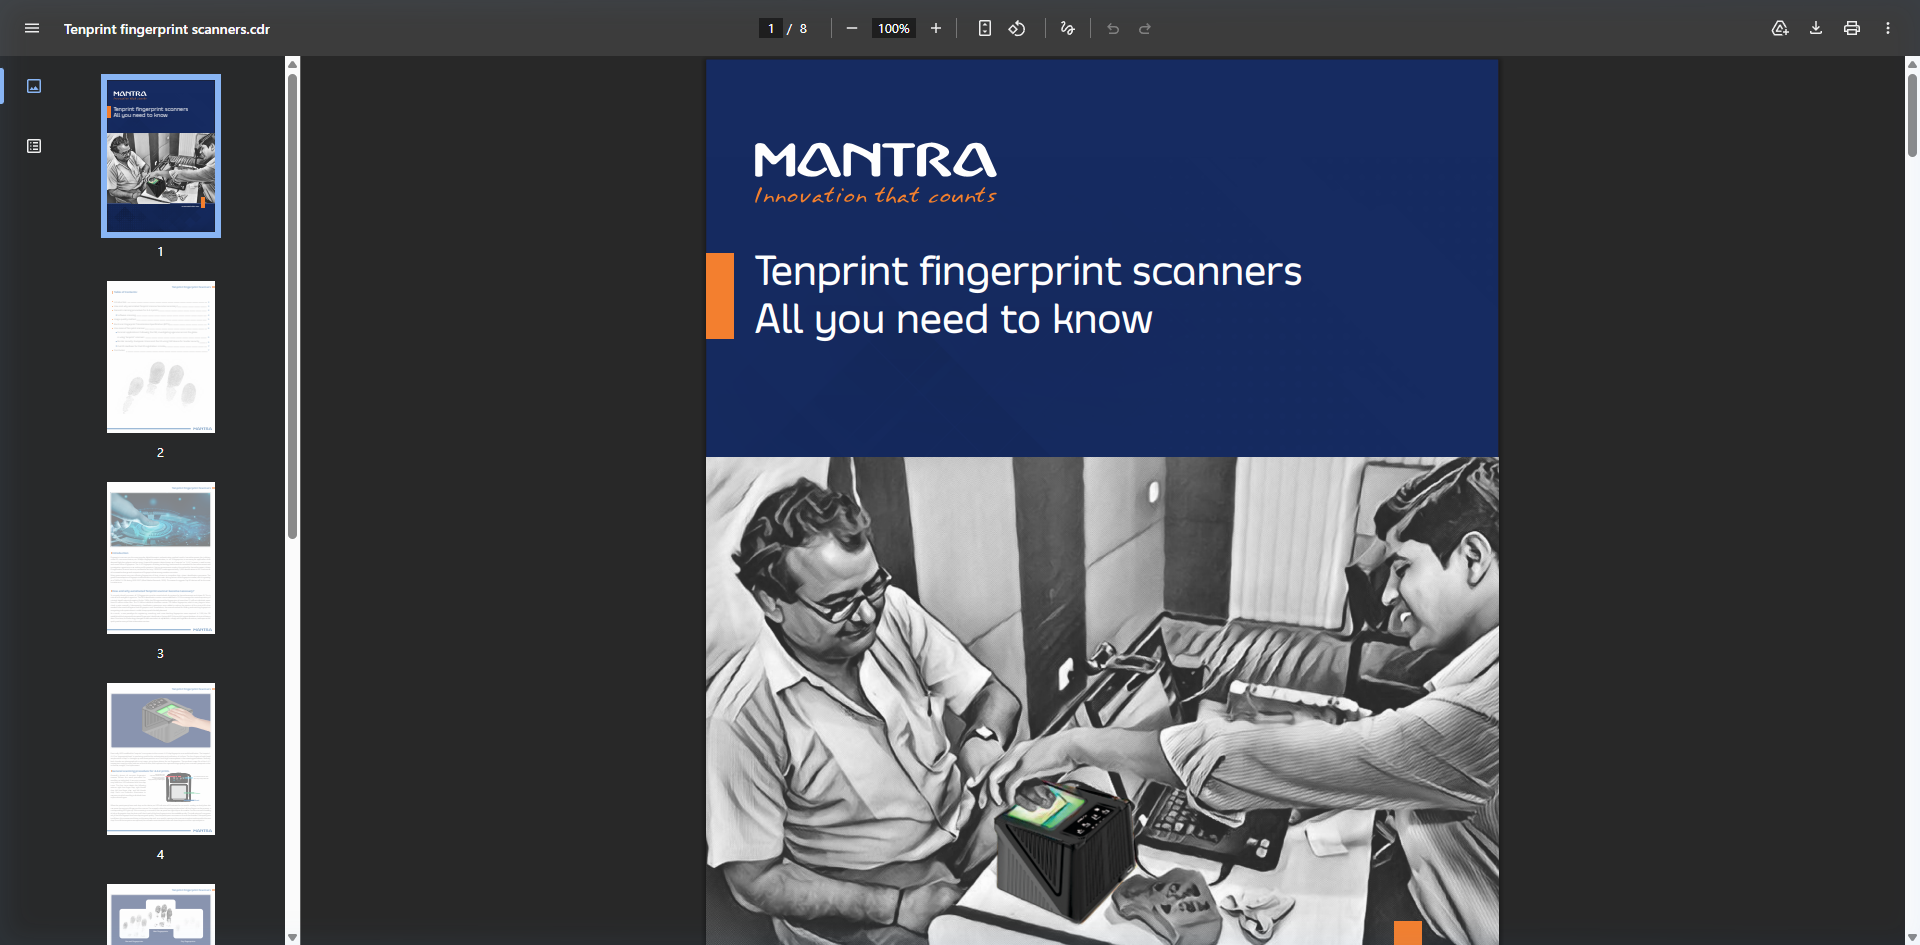Screen dimensions: 1920x945
Task: Rotate the document counterclockwise
Action: coord(1017,28)
